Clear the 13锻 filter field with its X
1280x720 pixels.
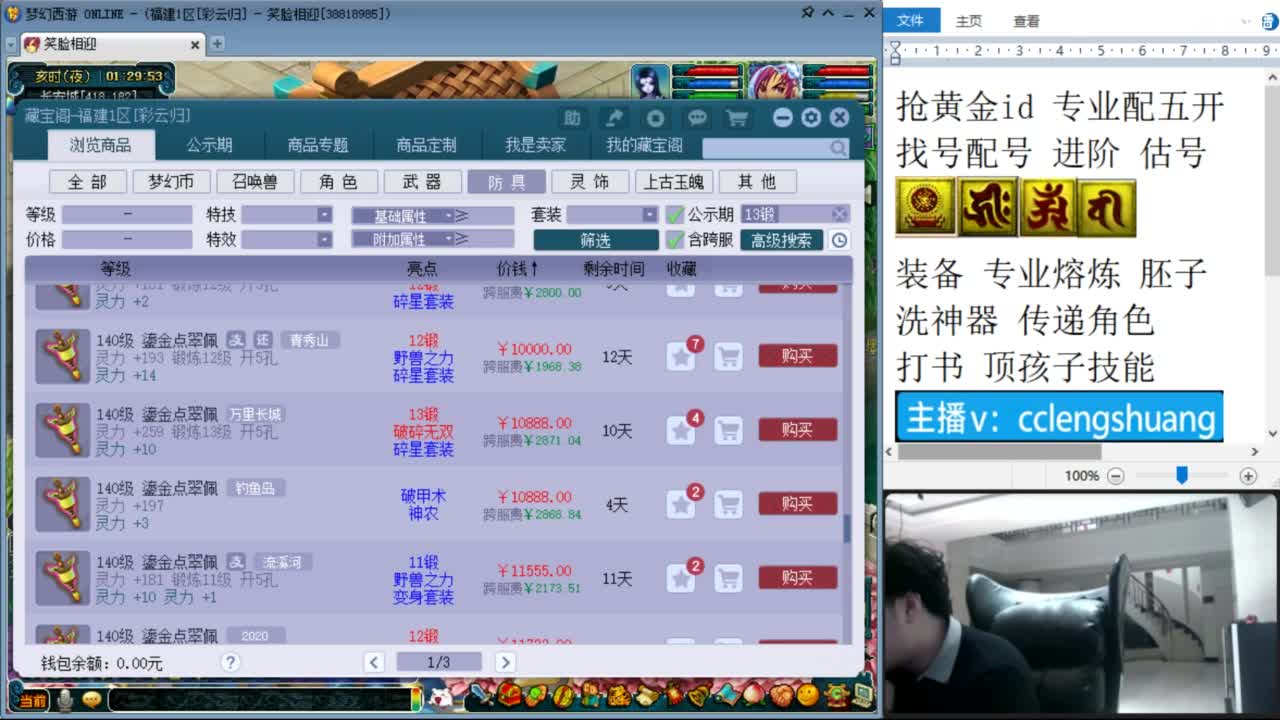pyautogui.click(x=839, y=215)
